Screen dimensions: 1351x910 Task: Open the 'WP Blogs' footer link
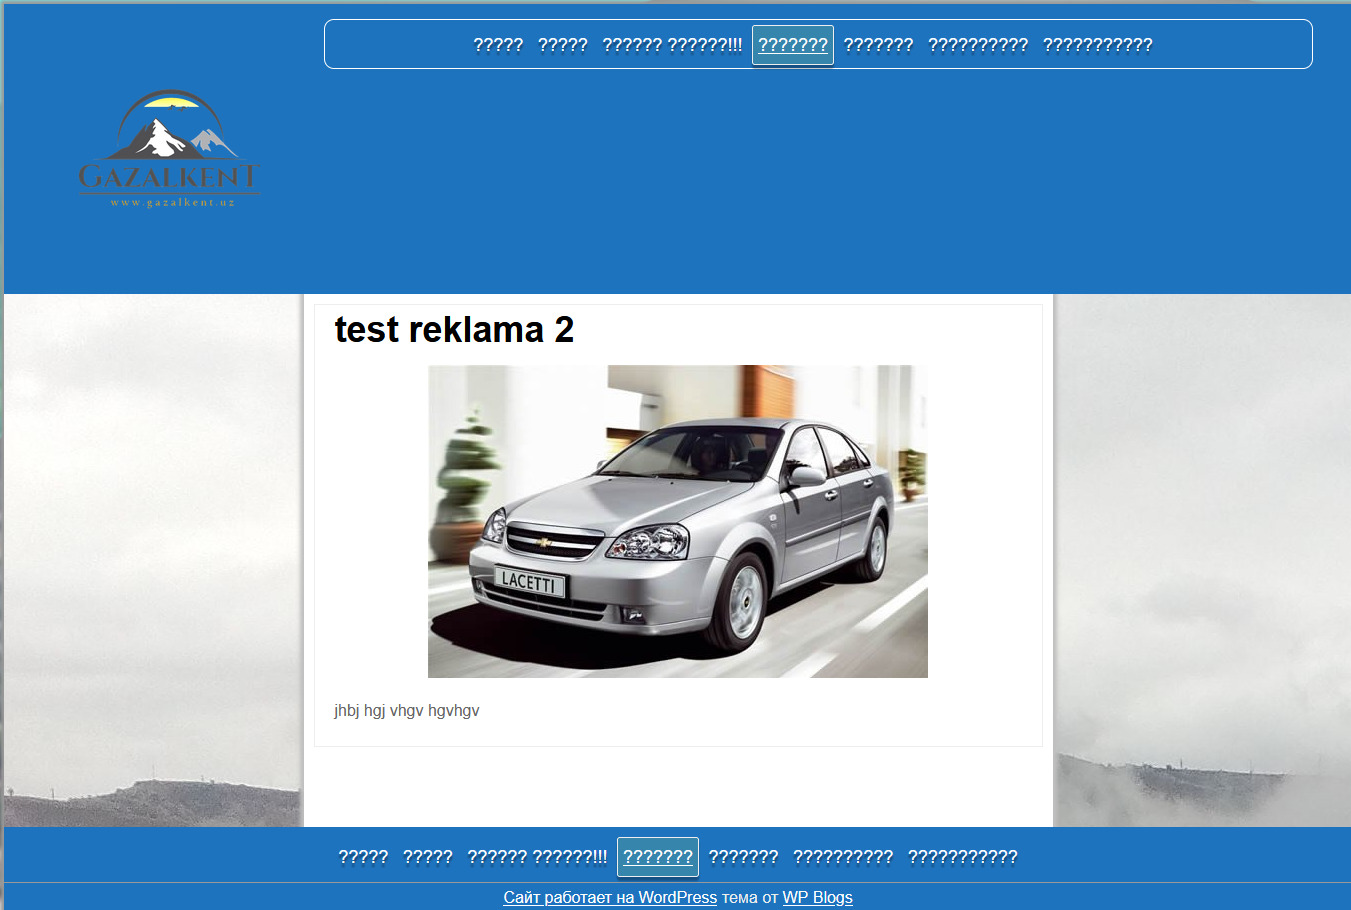pyautogui.click(x=817, y=898)
